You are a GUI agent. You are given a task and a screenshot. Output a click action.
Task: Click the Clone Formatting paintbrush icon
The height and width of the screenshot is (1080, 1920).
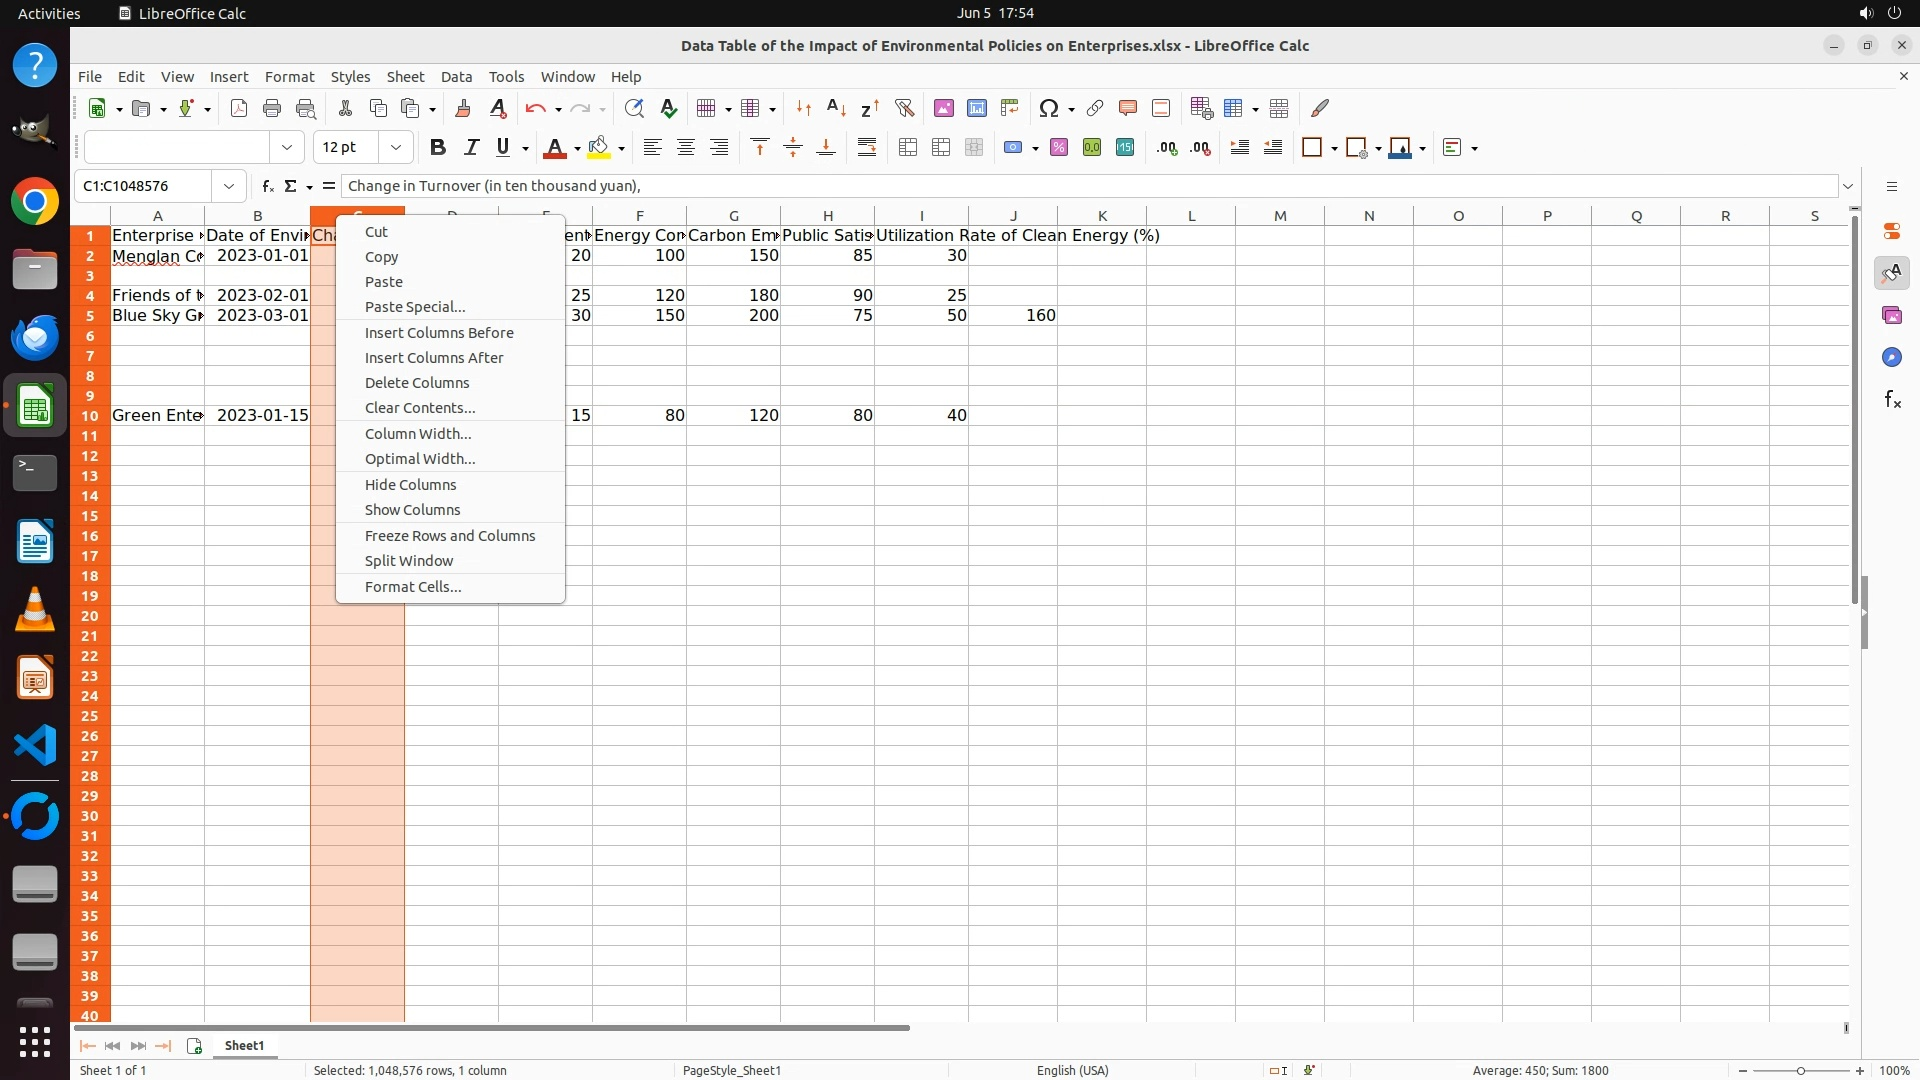pos(462,108)
